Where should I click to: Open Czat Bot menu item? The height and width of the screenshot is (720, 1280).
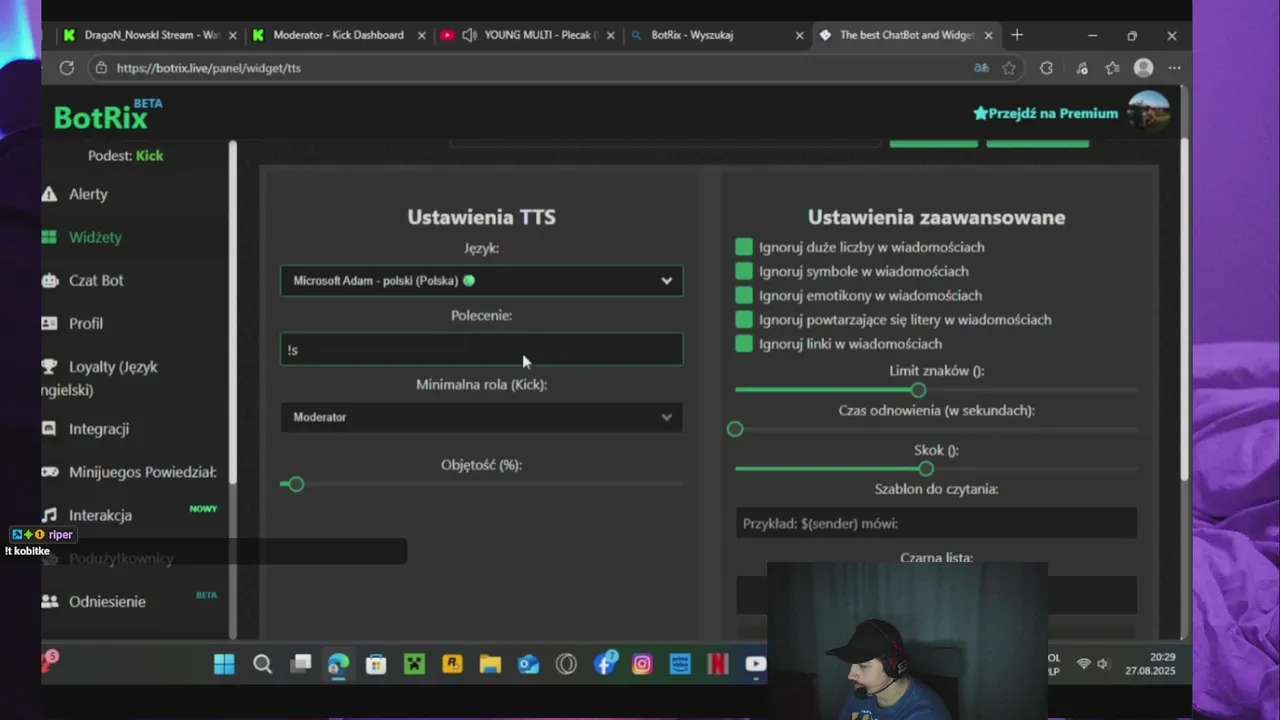(96, 281)
